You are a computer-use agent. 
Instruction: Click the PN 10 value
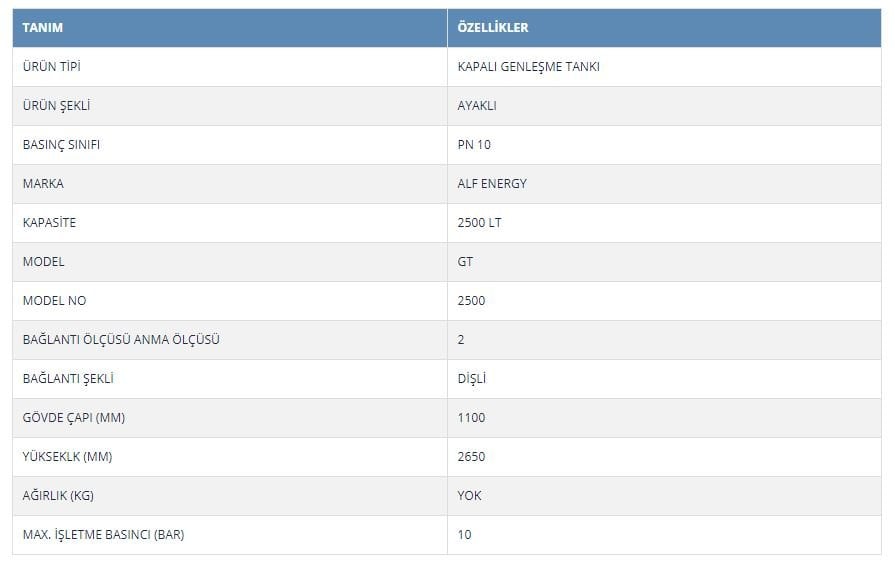coord(474,145)
